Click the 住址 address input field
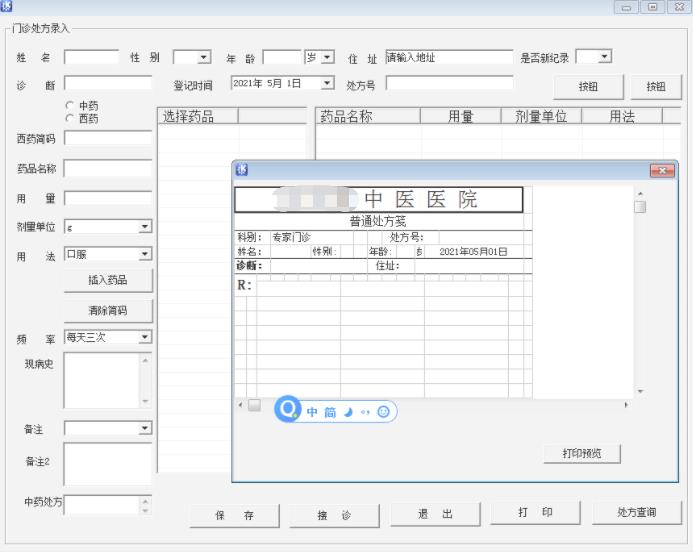 (x=447, y=58)
